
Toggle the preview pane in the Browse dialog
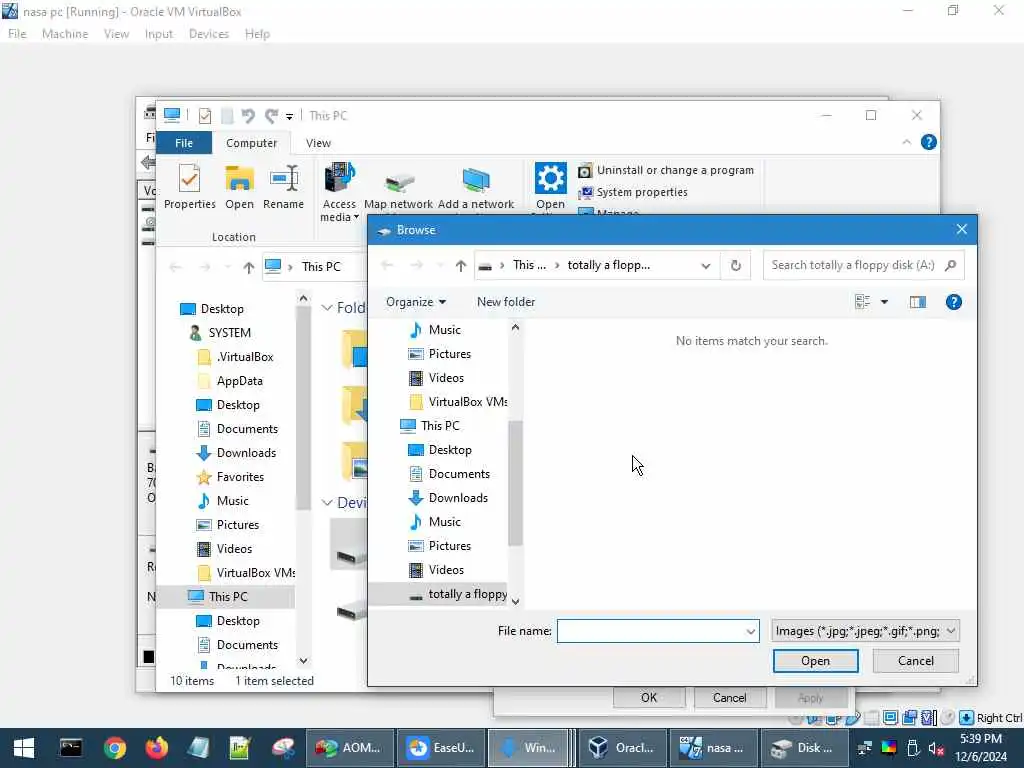point(918,302)
